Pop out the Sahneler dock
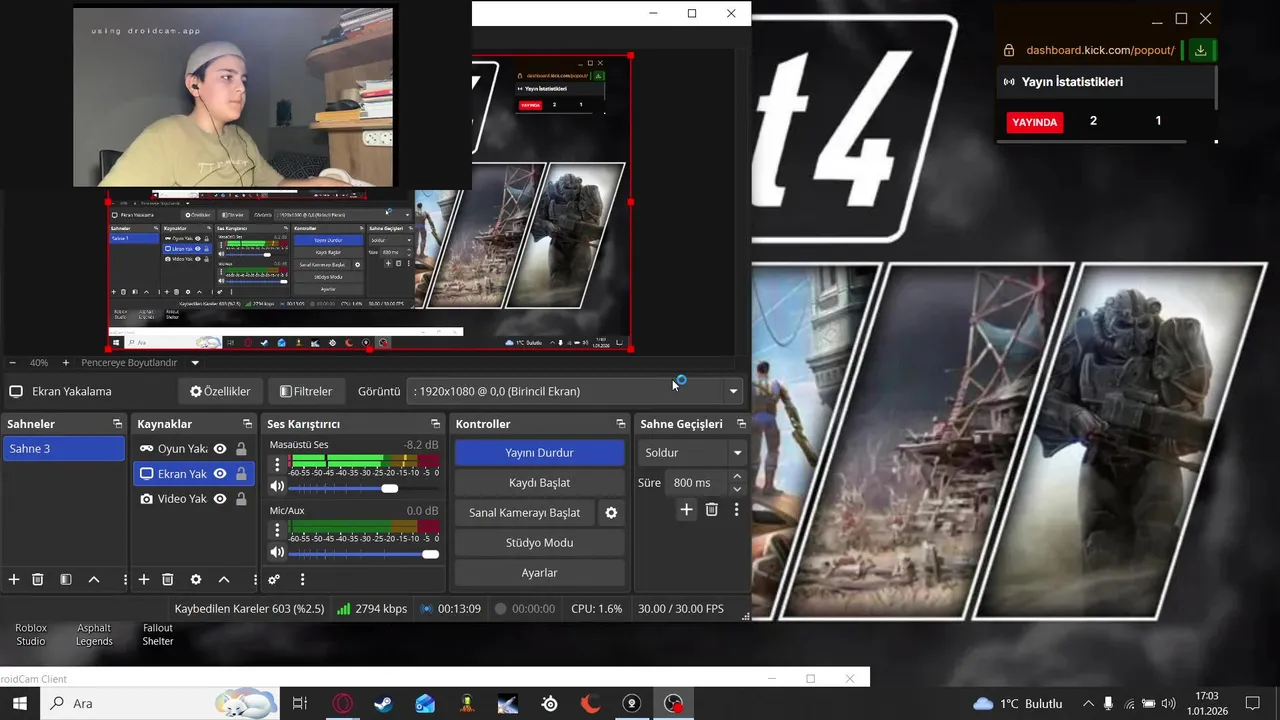This screenshot has width=1280, height=720. (x=117, y=424)
